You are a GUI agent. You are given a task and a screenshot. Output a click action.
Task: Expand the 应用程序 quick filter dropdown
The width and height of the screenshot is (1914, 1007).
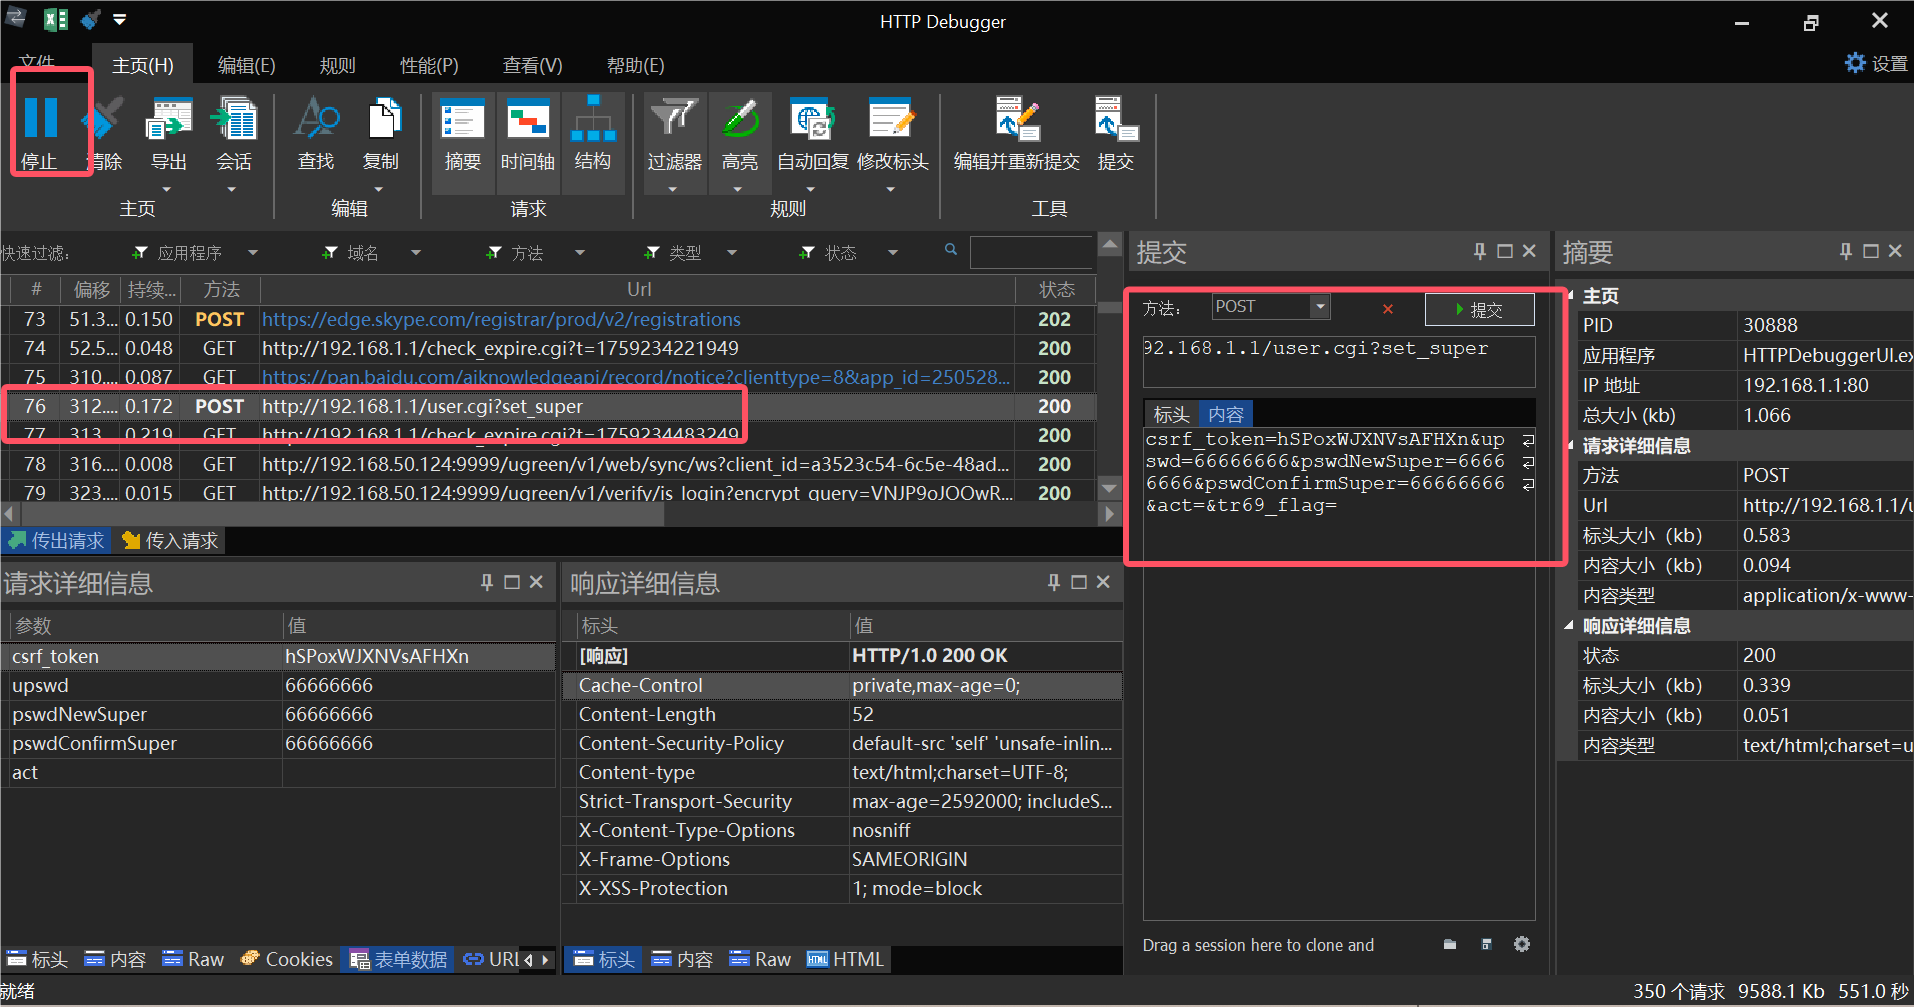(253, 253)
